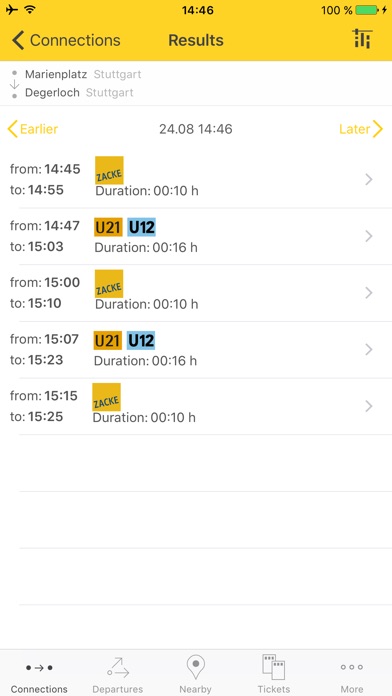Tap the ZACKE icon for 15:00 connection

point(109,284)
